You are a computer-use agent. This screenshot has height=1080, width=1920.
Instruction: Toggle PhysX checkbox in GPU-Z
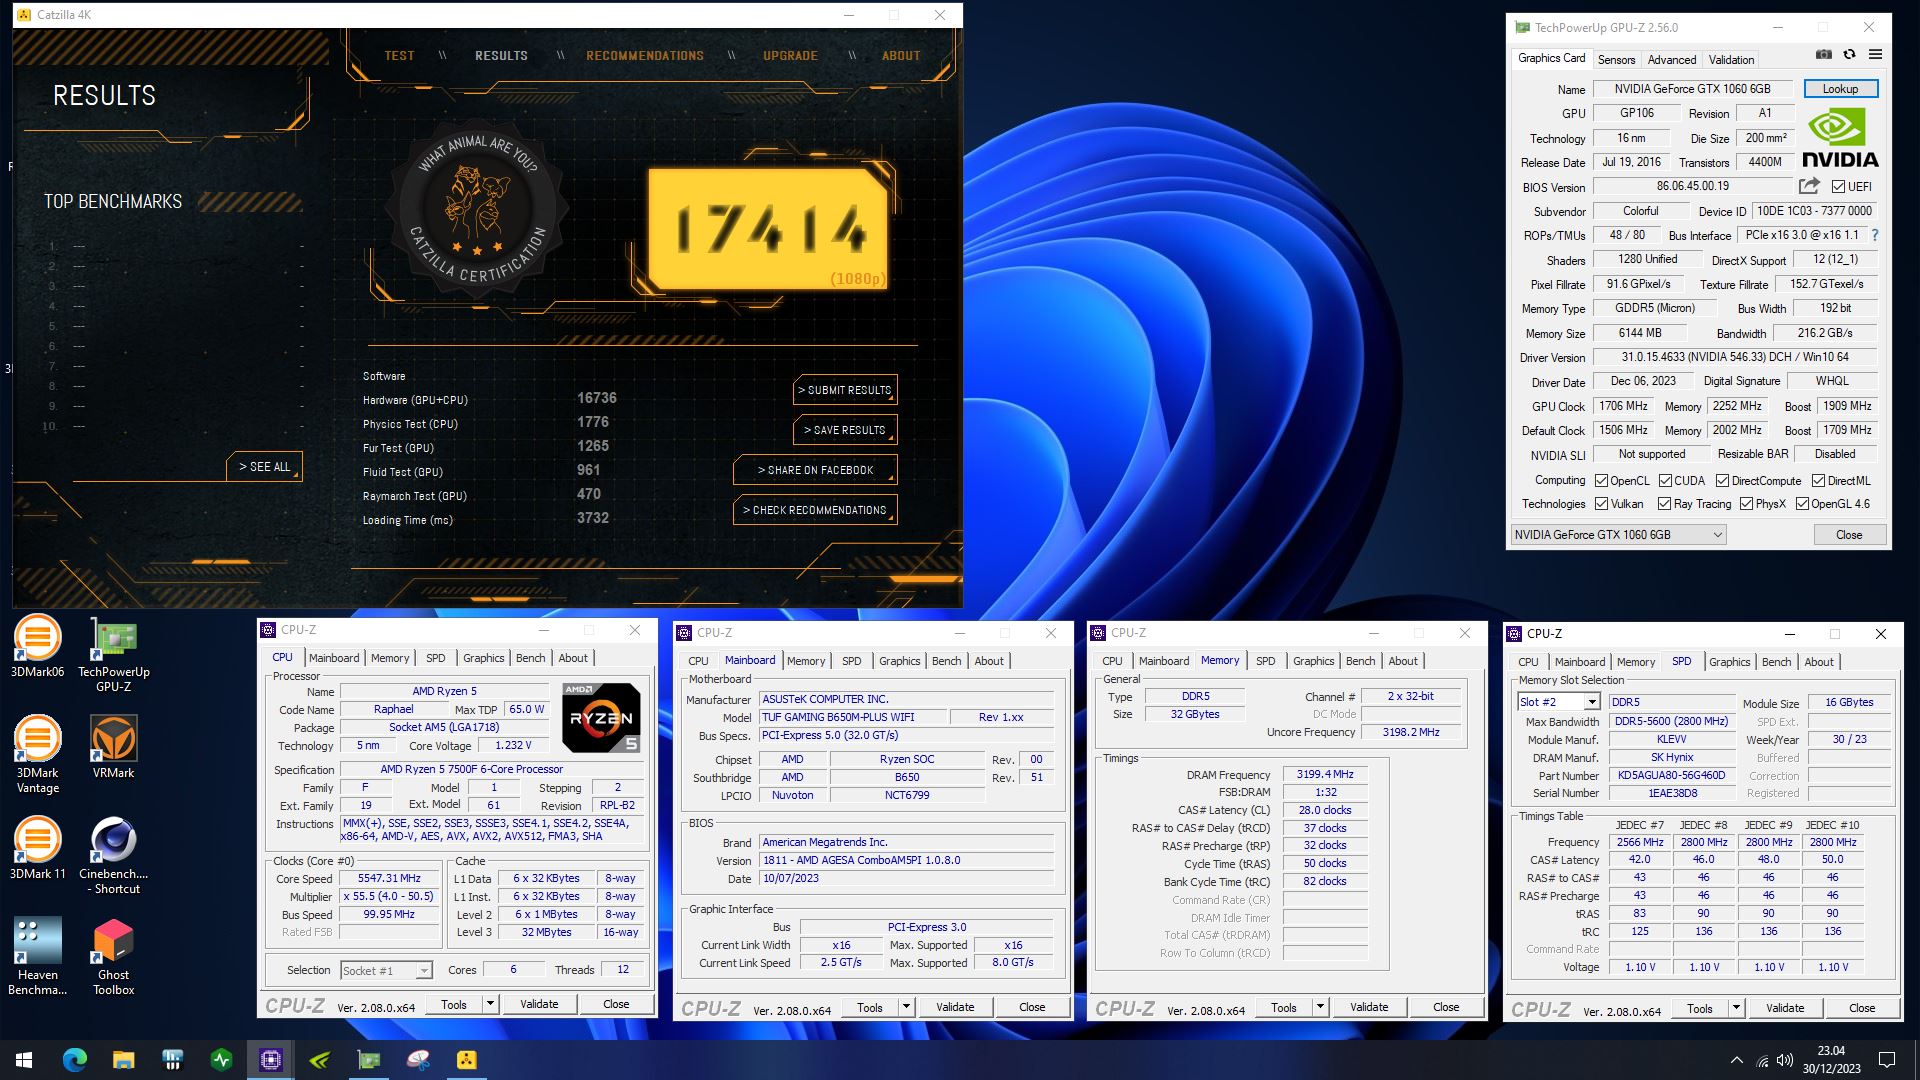1746,504
